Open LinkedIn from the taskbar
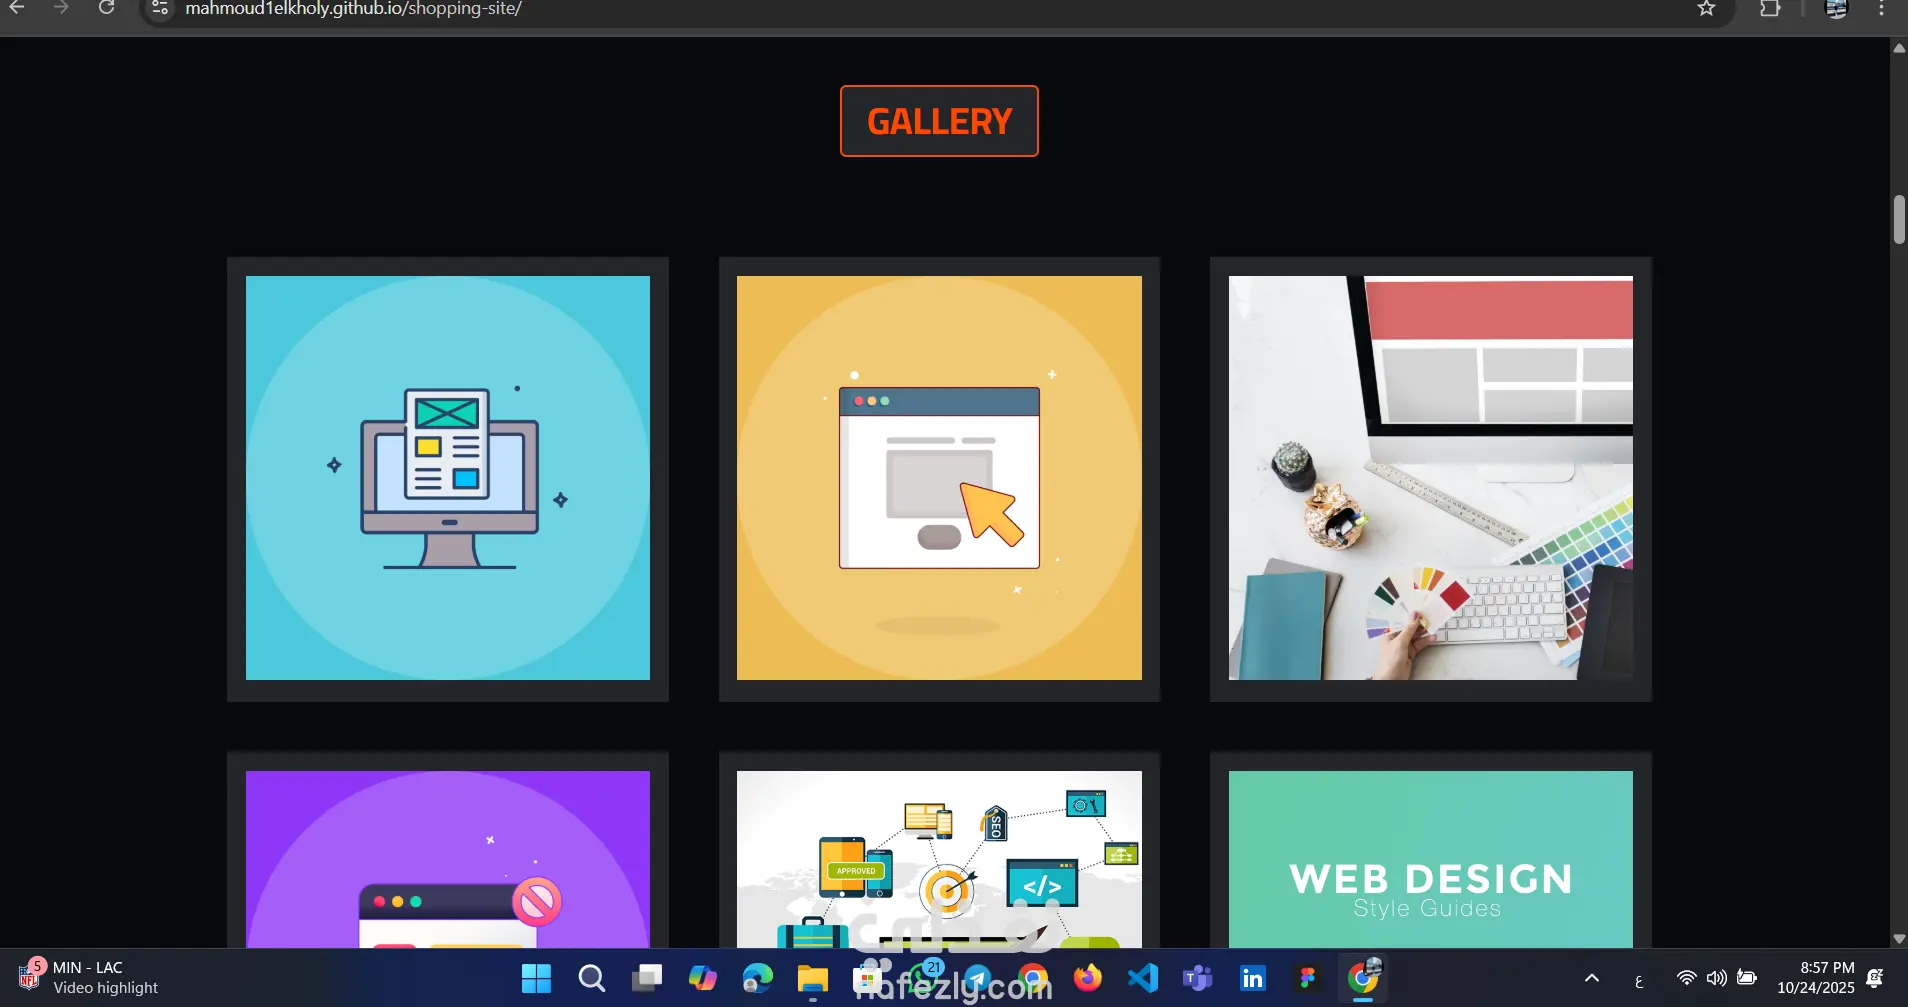 1253,978
